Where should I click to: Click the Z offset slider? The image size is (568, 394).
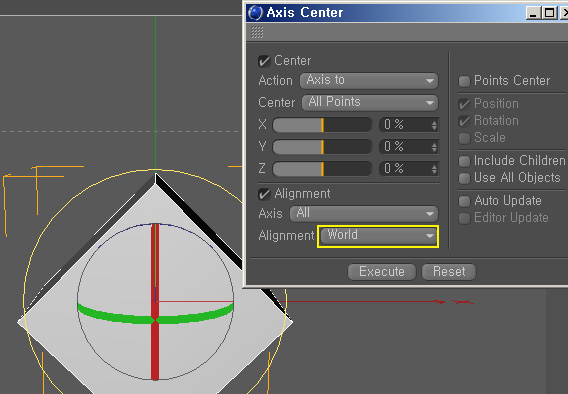(x=322, y=169)
